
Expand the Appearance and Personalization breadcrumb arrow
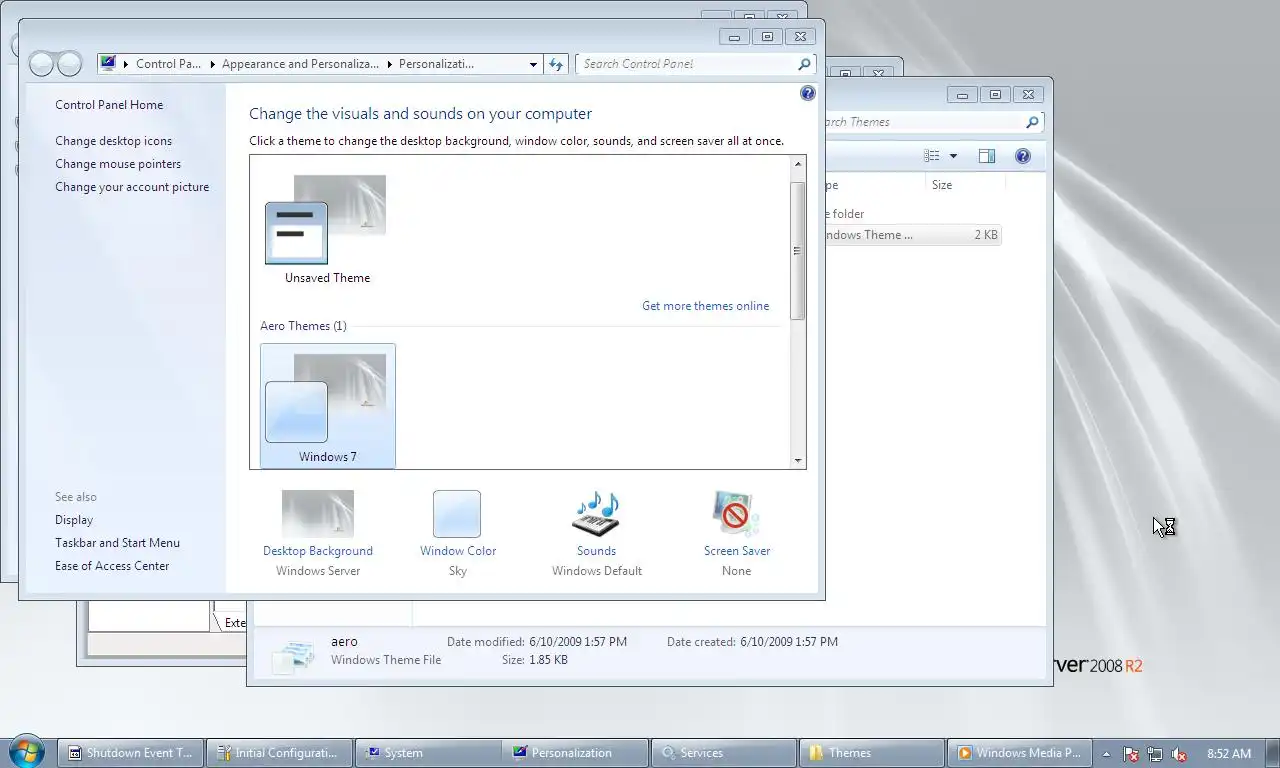click(x=389, y=64)
